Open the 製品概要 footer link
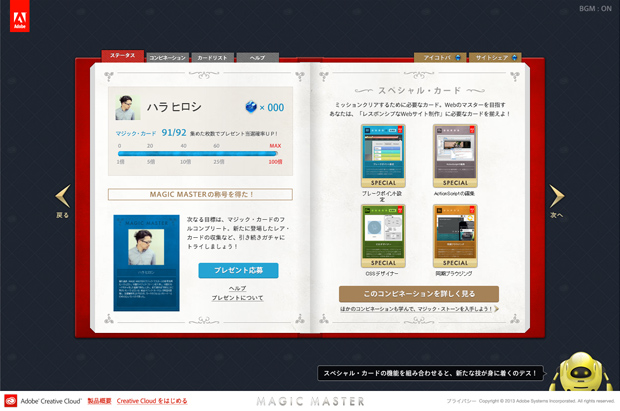The height and width of the screenshot is (411, 620). 99,401
